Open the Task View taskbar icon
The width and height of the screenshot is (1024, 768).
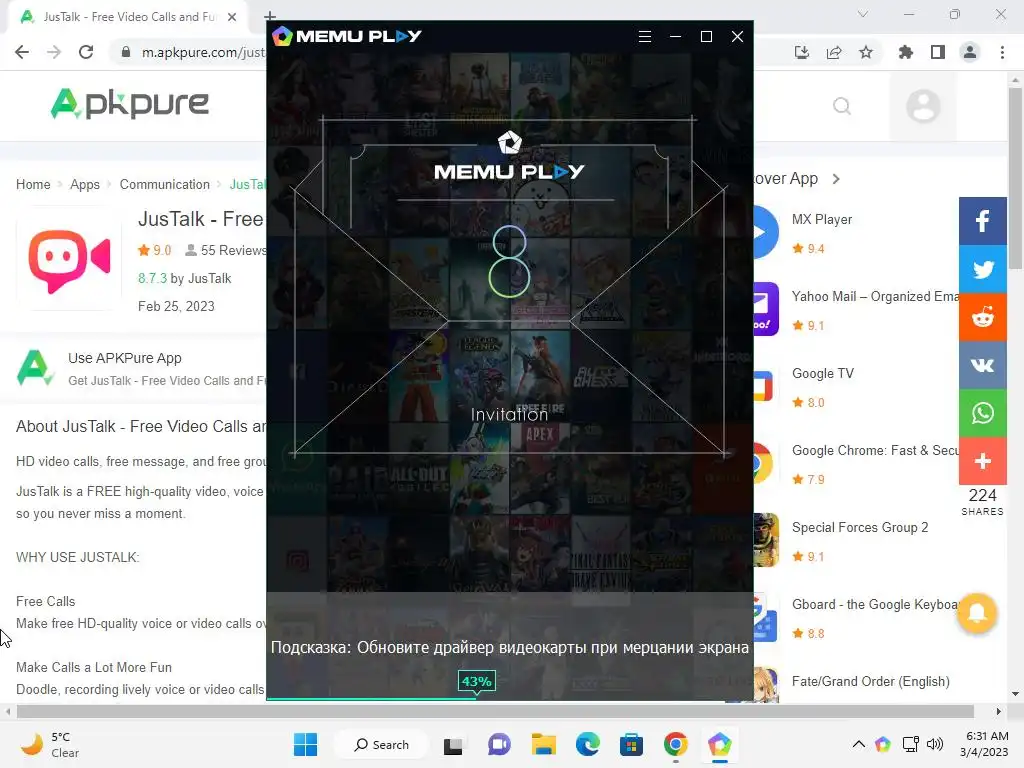click(453, 745)
